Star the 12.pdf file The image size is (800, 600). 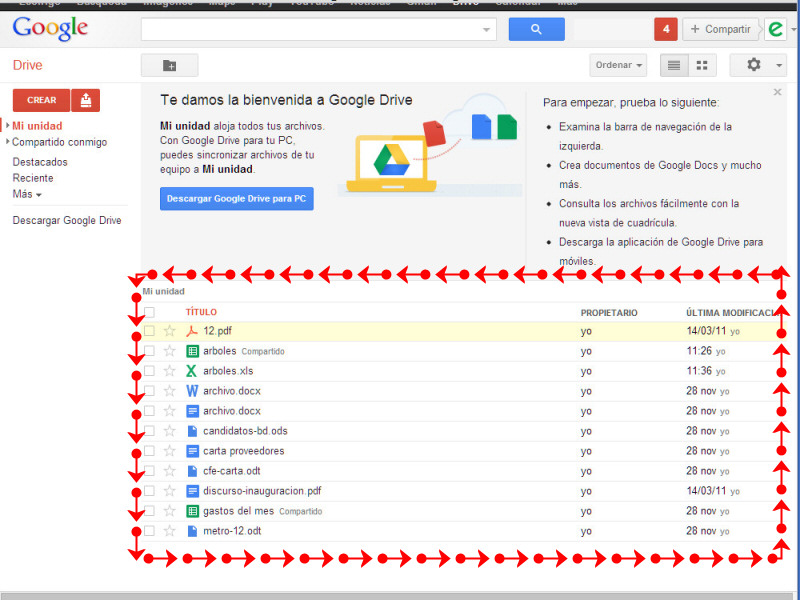[169, 331]
